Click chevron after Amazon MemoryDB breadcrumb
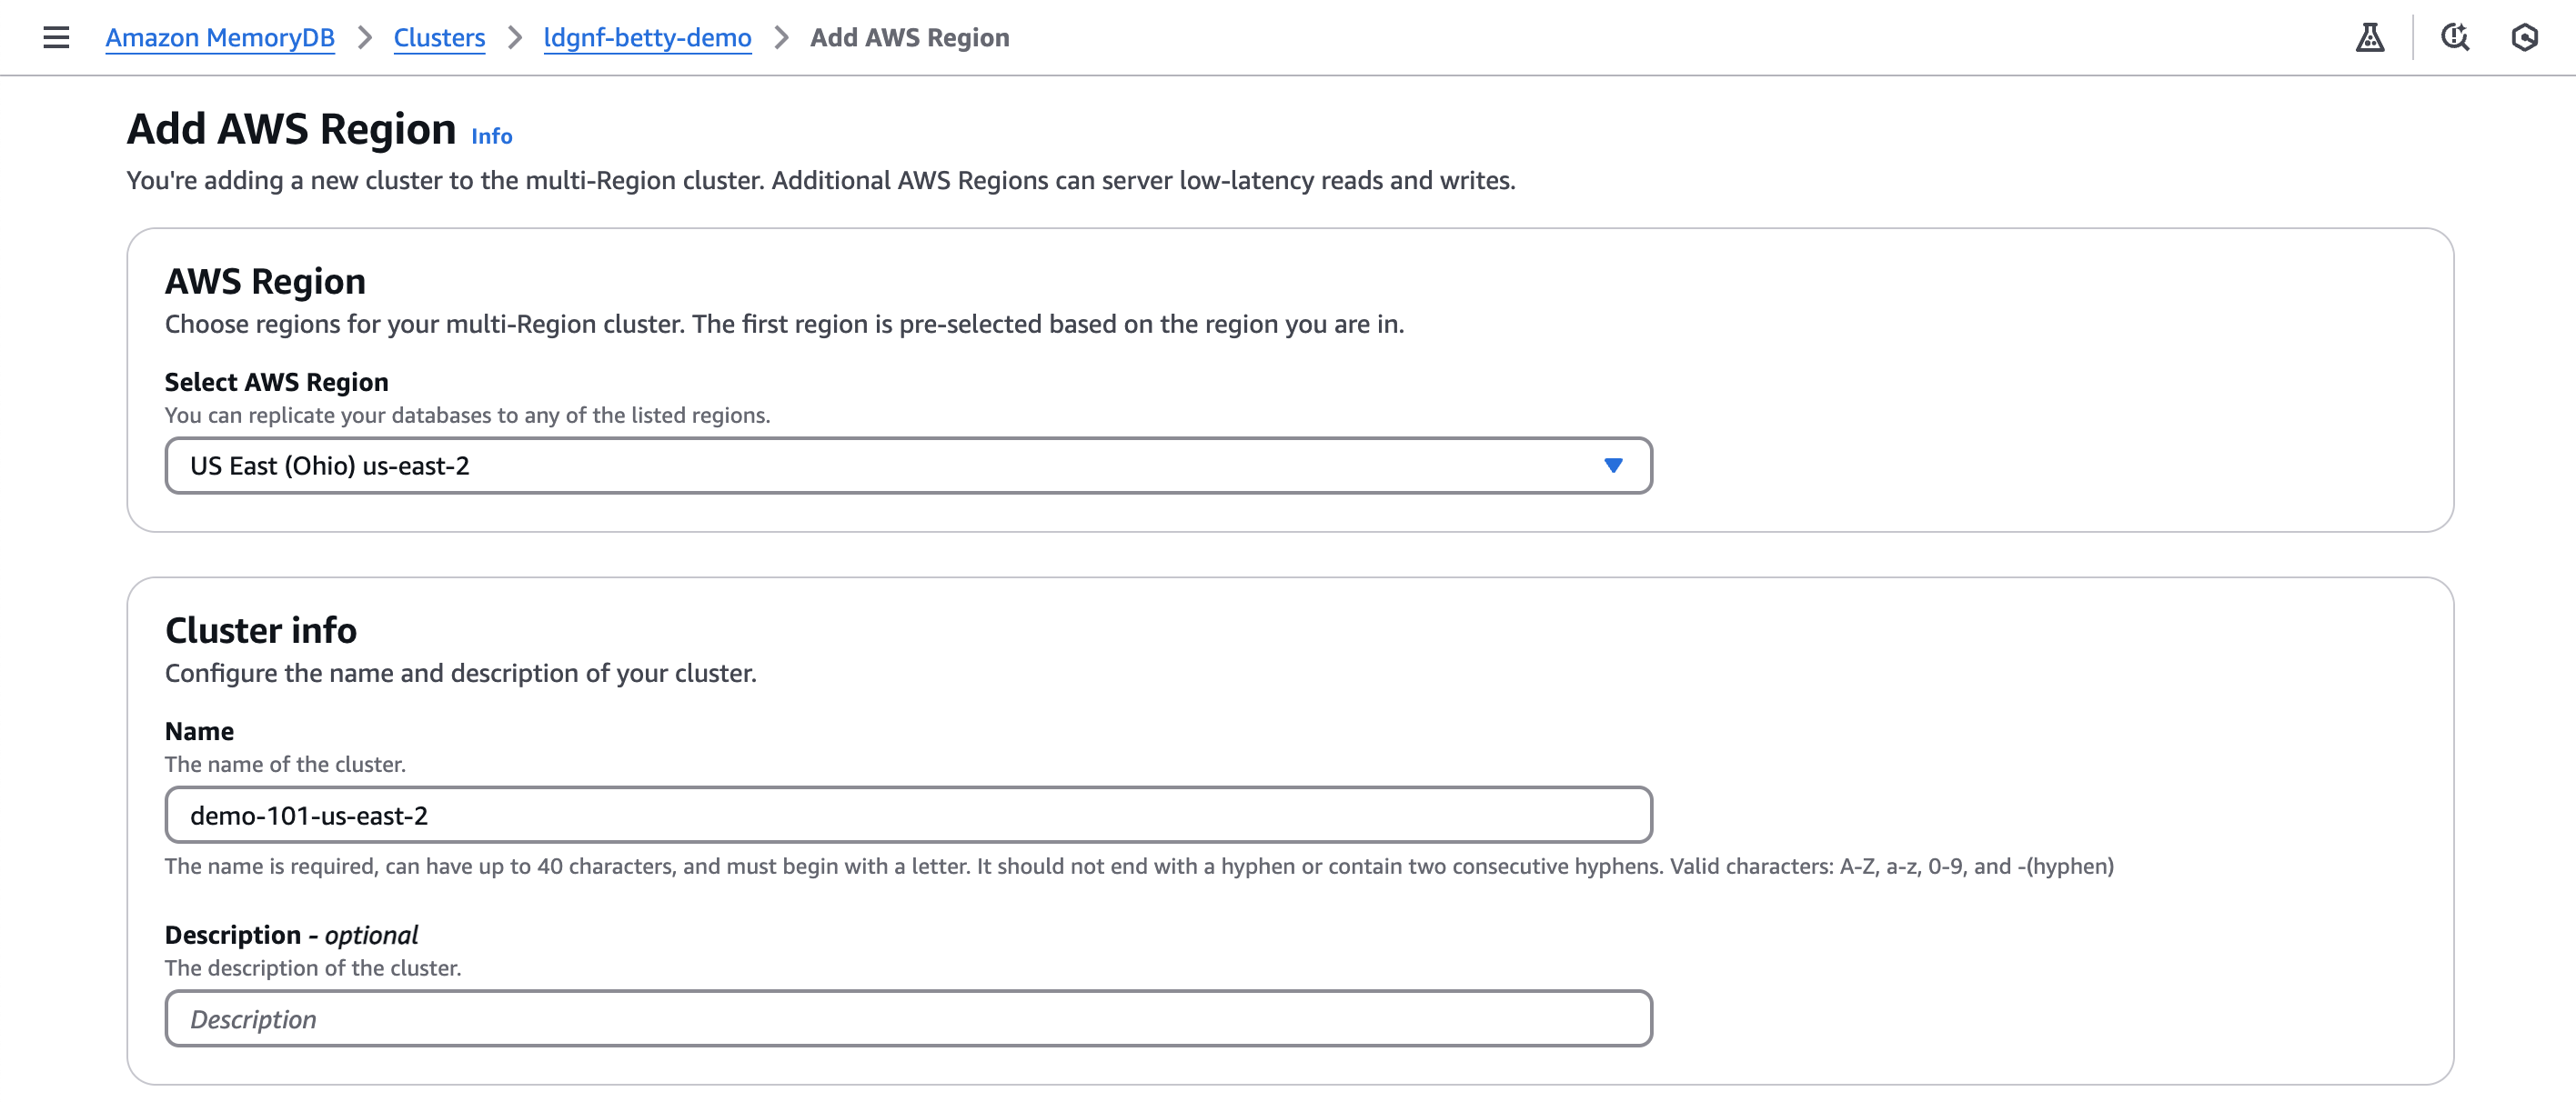This screenshot has height=1102, width=2576. coord(365,37)
